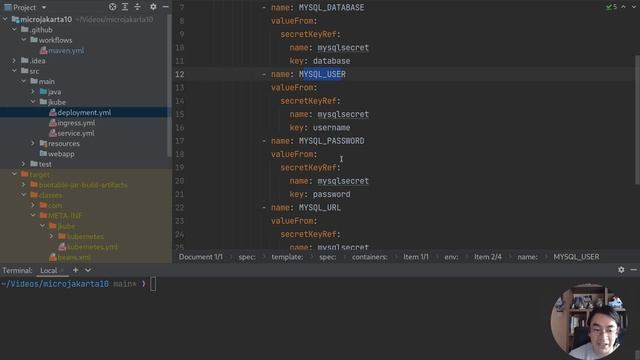The height and width of the screenshot is (360, 640).
Task: Expand the .idea folder
Action: click(15, 60)
